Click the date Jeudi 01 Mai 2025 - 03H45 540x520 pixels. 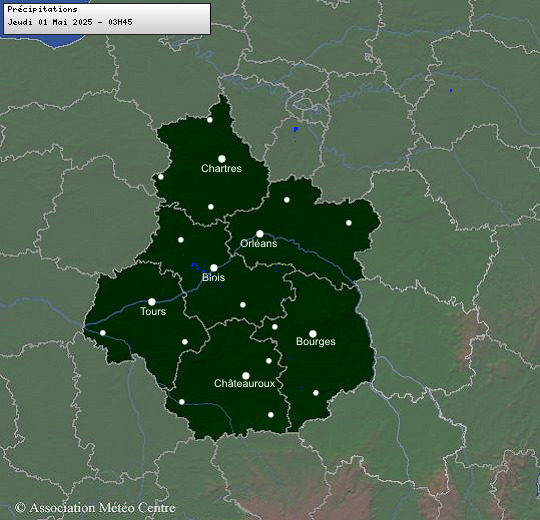tap(70, 22)
